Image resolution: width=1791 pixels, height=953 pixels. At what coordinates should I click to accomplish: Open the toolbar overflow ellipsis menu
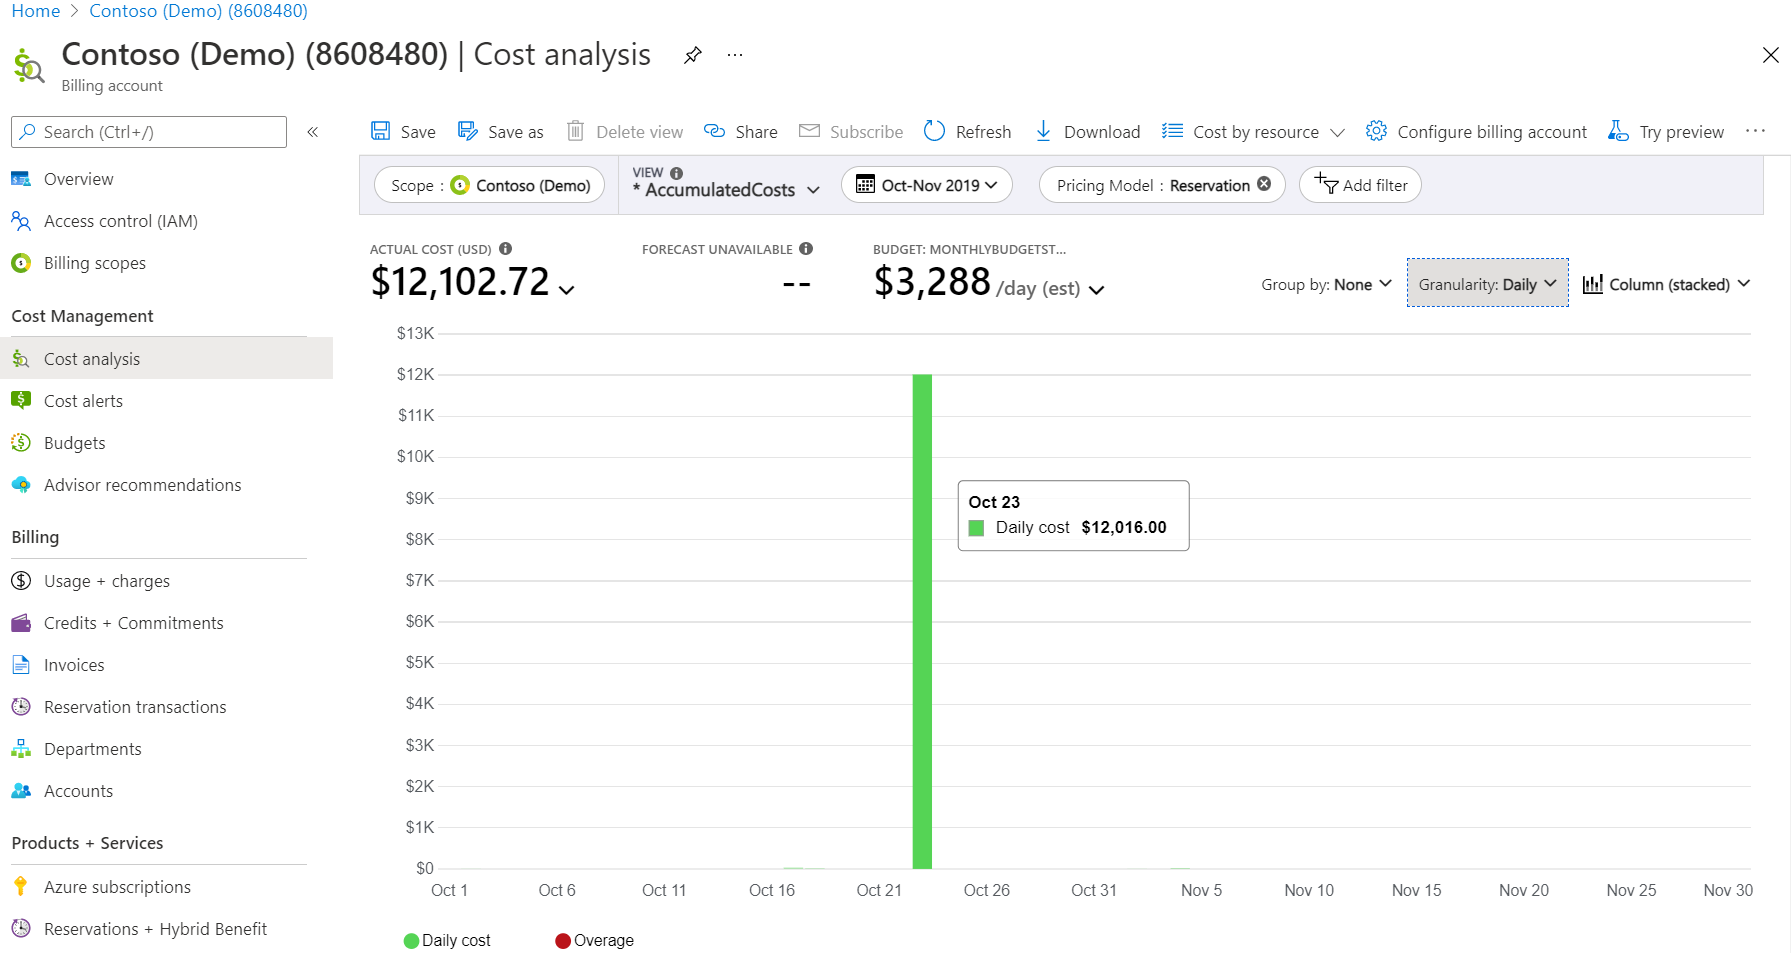pos(1755,131)
